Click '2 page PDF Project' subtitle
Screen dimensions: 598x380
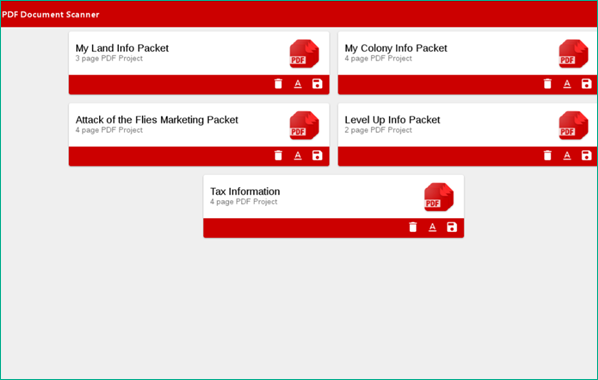[x=378, y=130]
